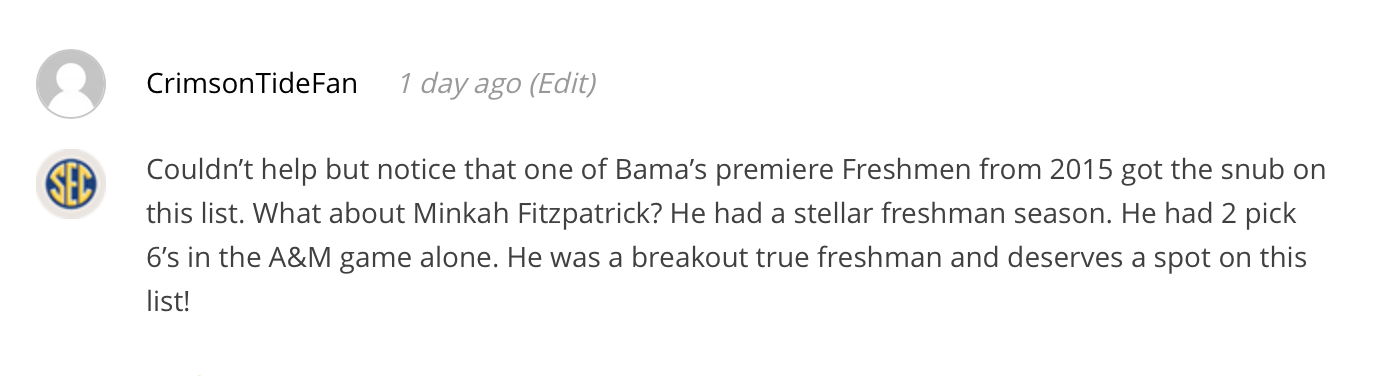Open the SEC logo badge icon
This screenshot has width=1376, height=376.
click(71, 184)
